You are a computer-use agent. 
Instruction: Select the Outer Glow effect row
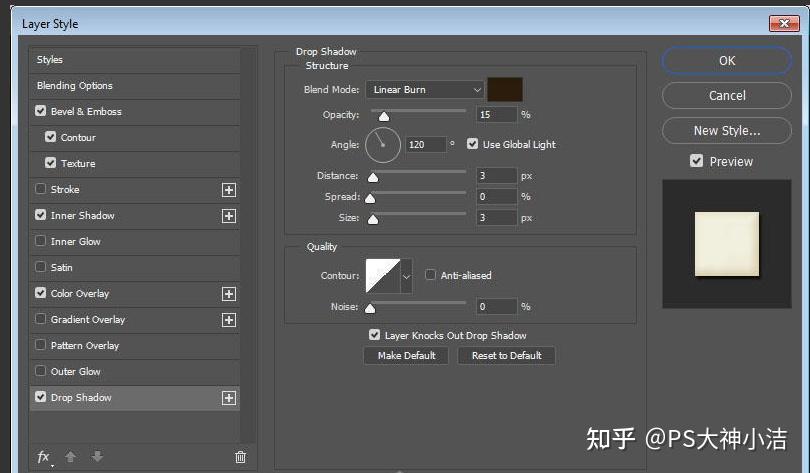click(x=135, y=371)
